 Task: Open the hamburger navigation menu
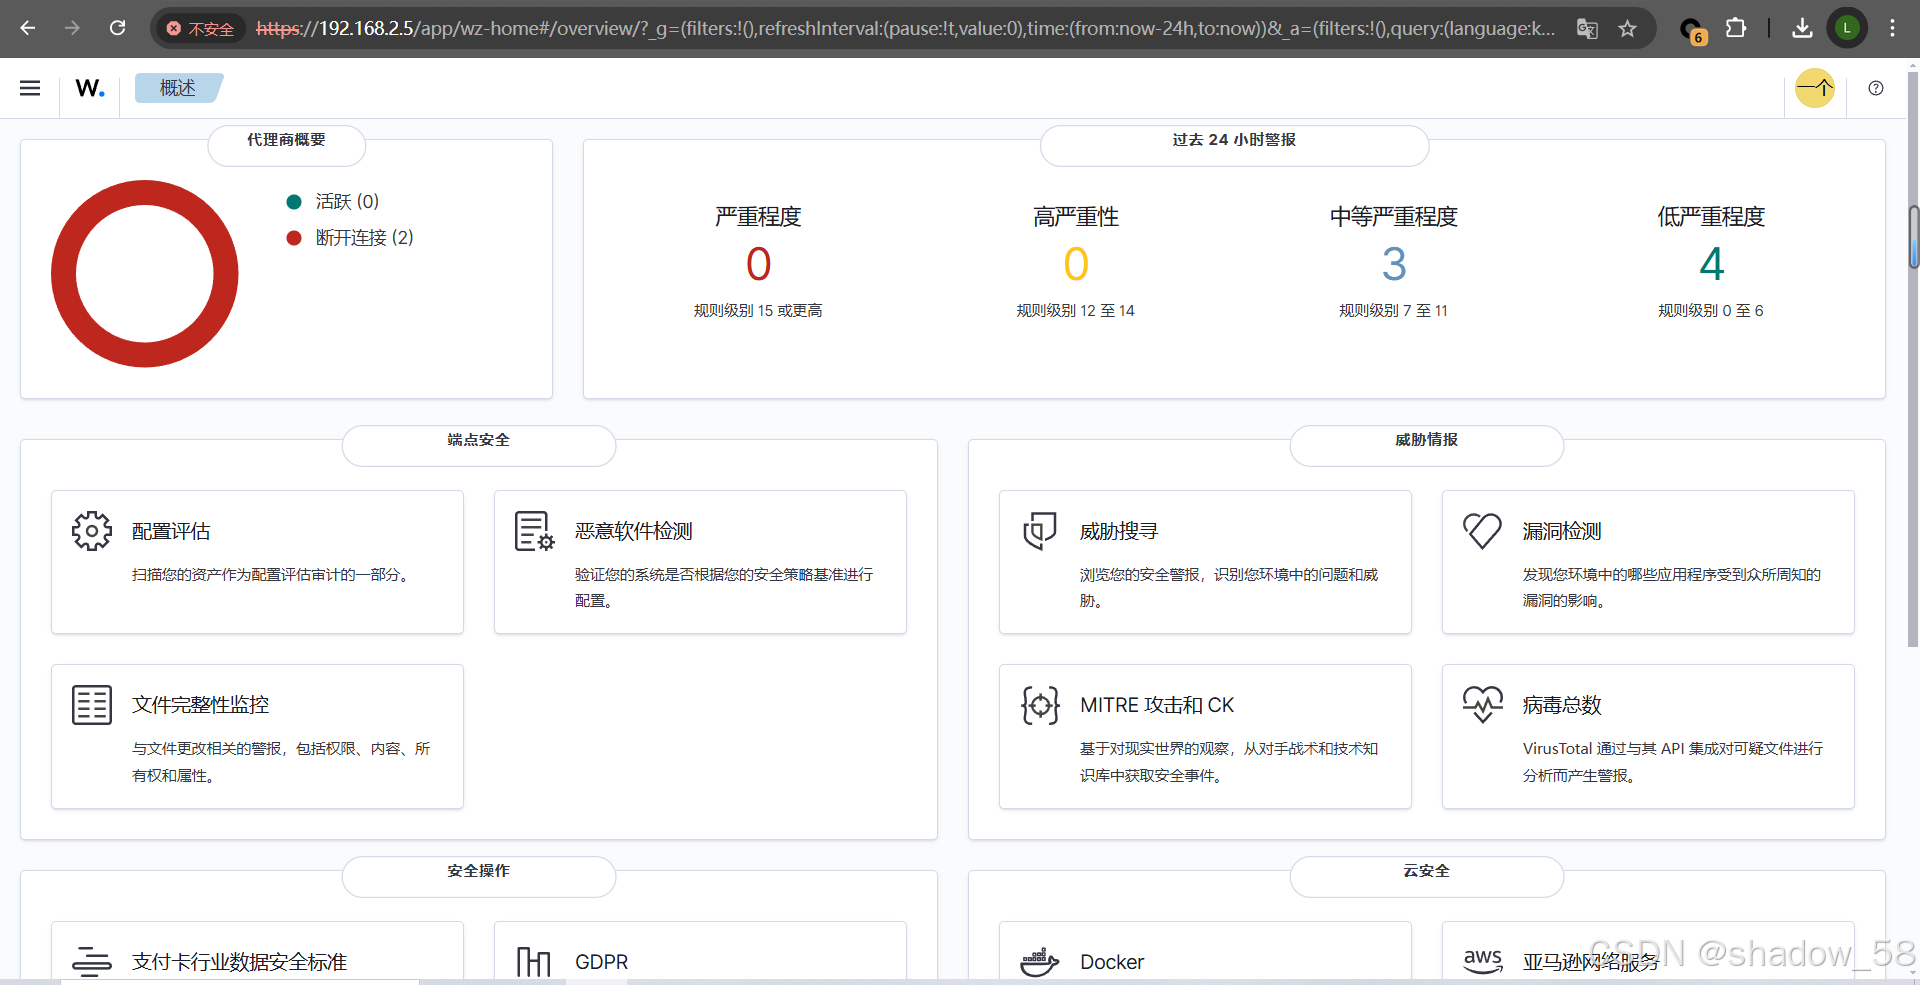pyautogui.click(x=30, y=88)
